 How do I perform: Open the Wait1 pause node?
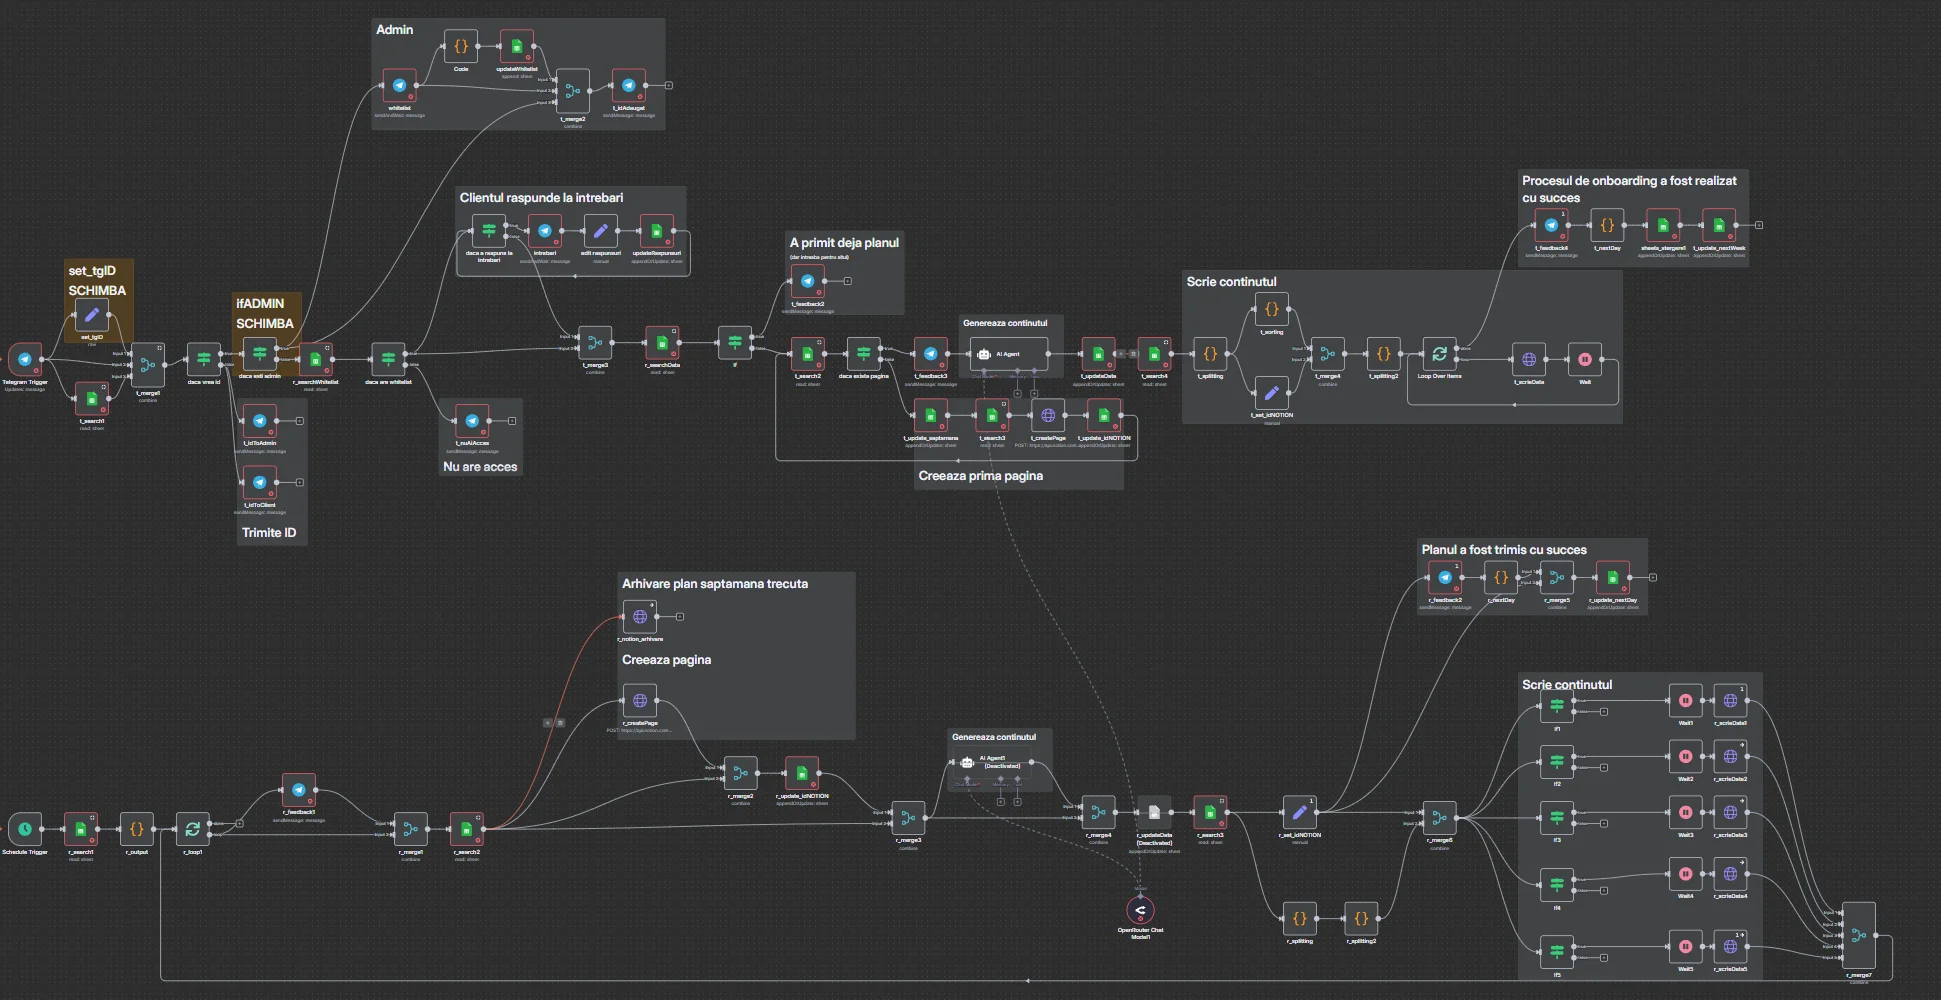click(1685, 701)
